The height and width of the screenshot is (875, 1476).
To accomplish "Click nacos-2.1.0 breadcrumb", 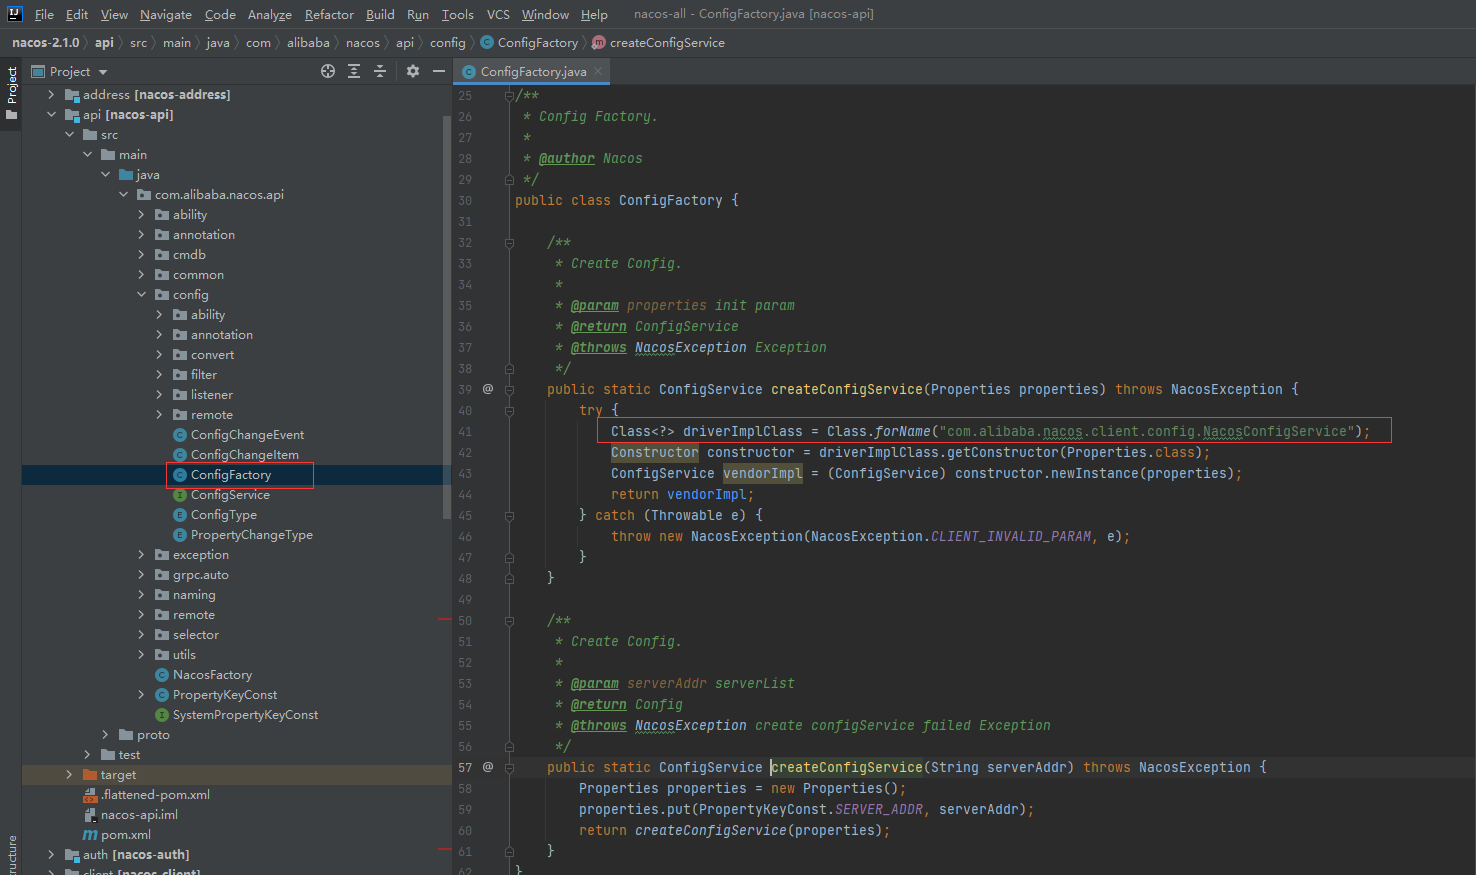I will (x=46, y=43).
